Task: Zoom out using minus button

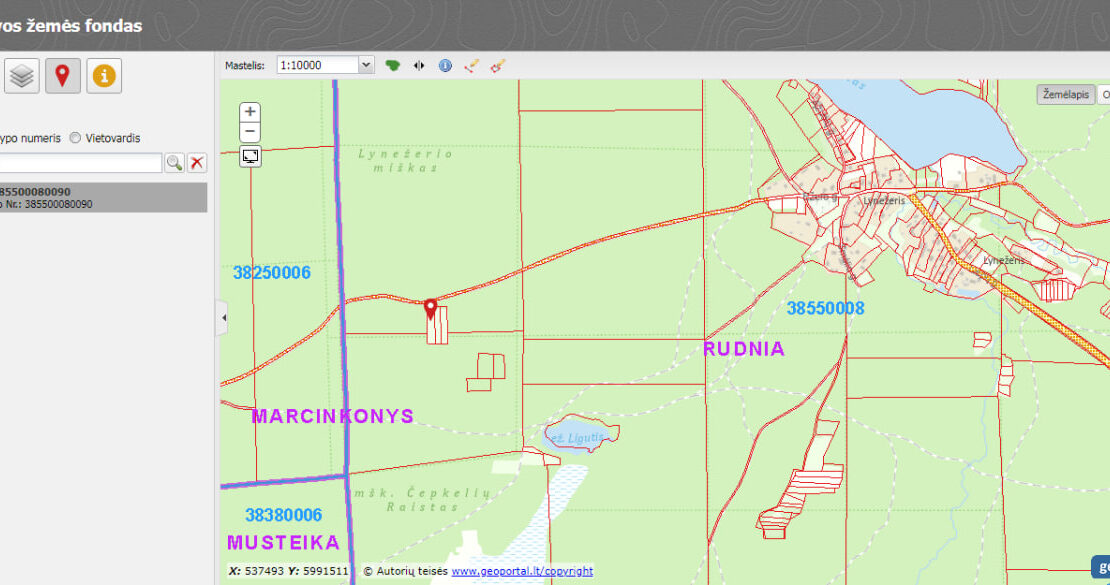Action: [251, 132]
